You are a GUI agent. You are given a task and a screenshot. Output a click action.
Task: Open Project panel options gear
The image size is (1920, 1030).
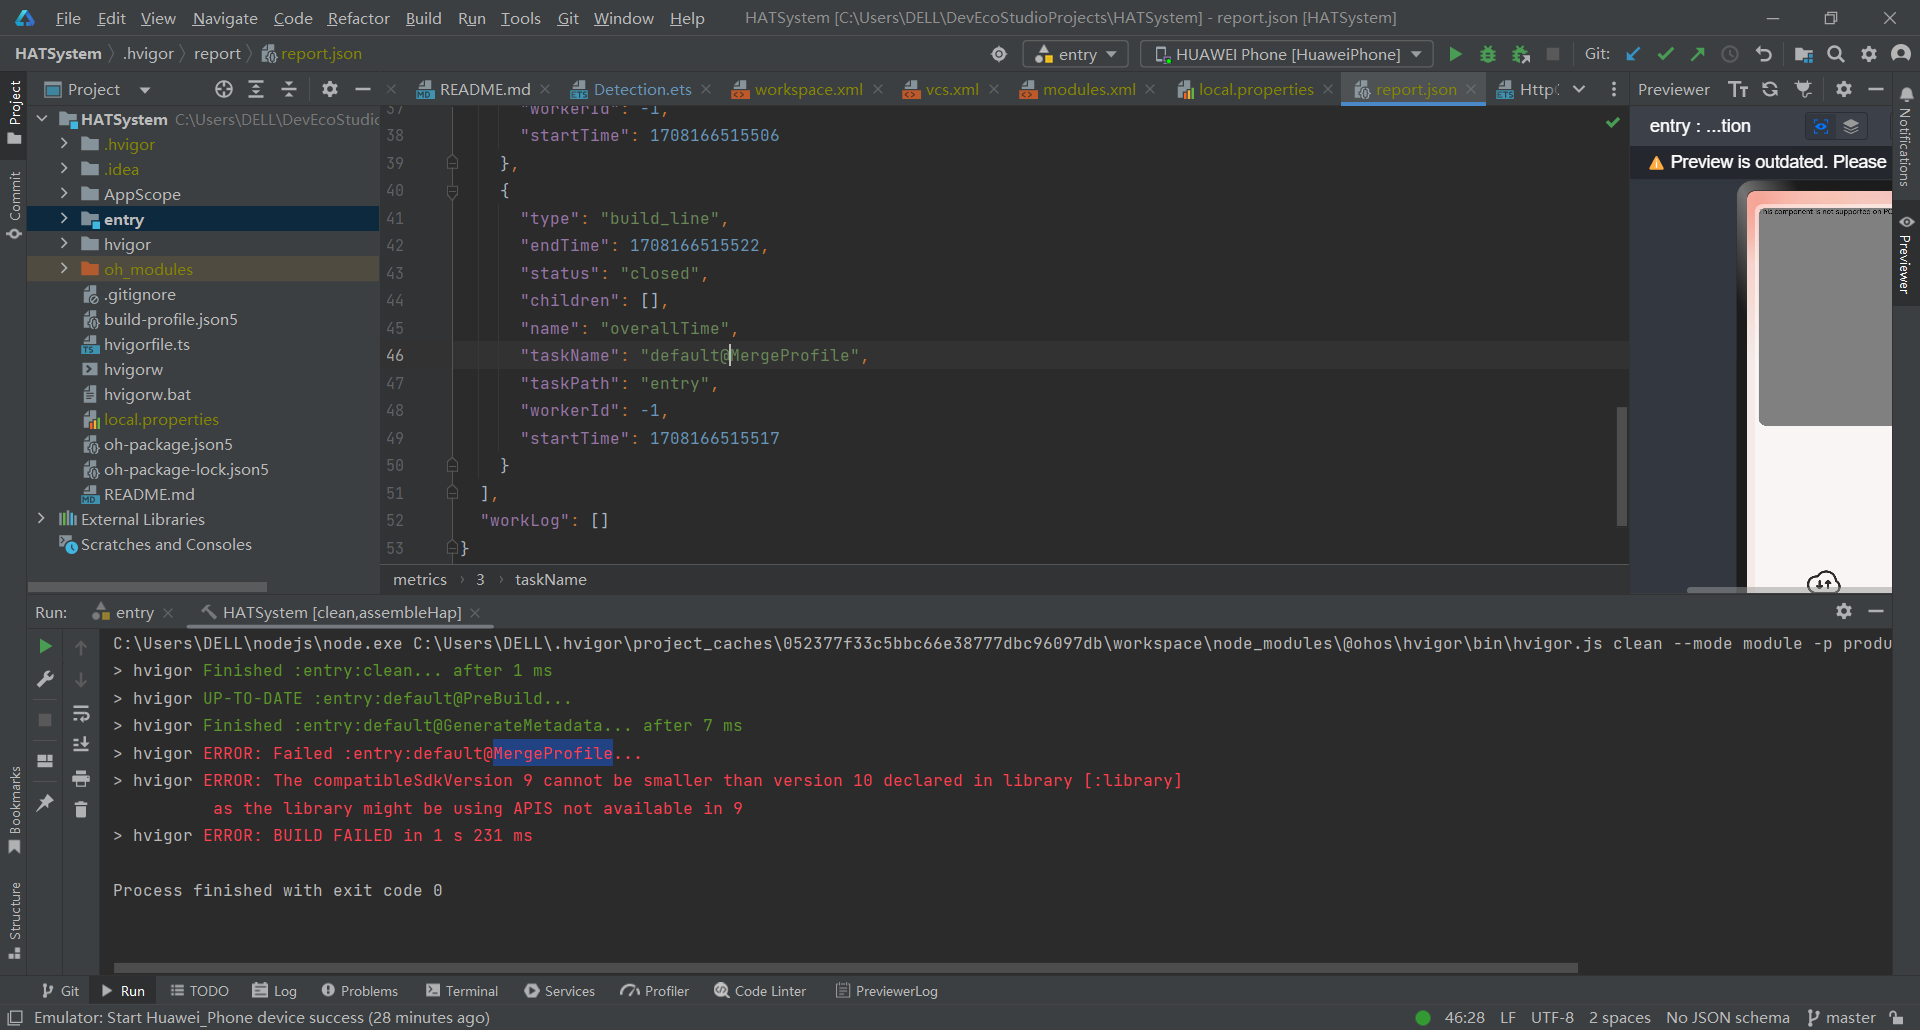click(330, 89)
